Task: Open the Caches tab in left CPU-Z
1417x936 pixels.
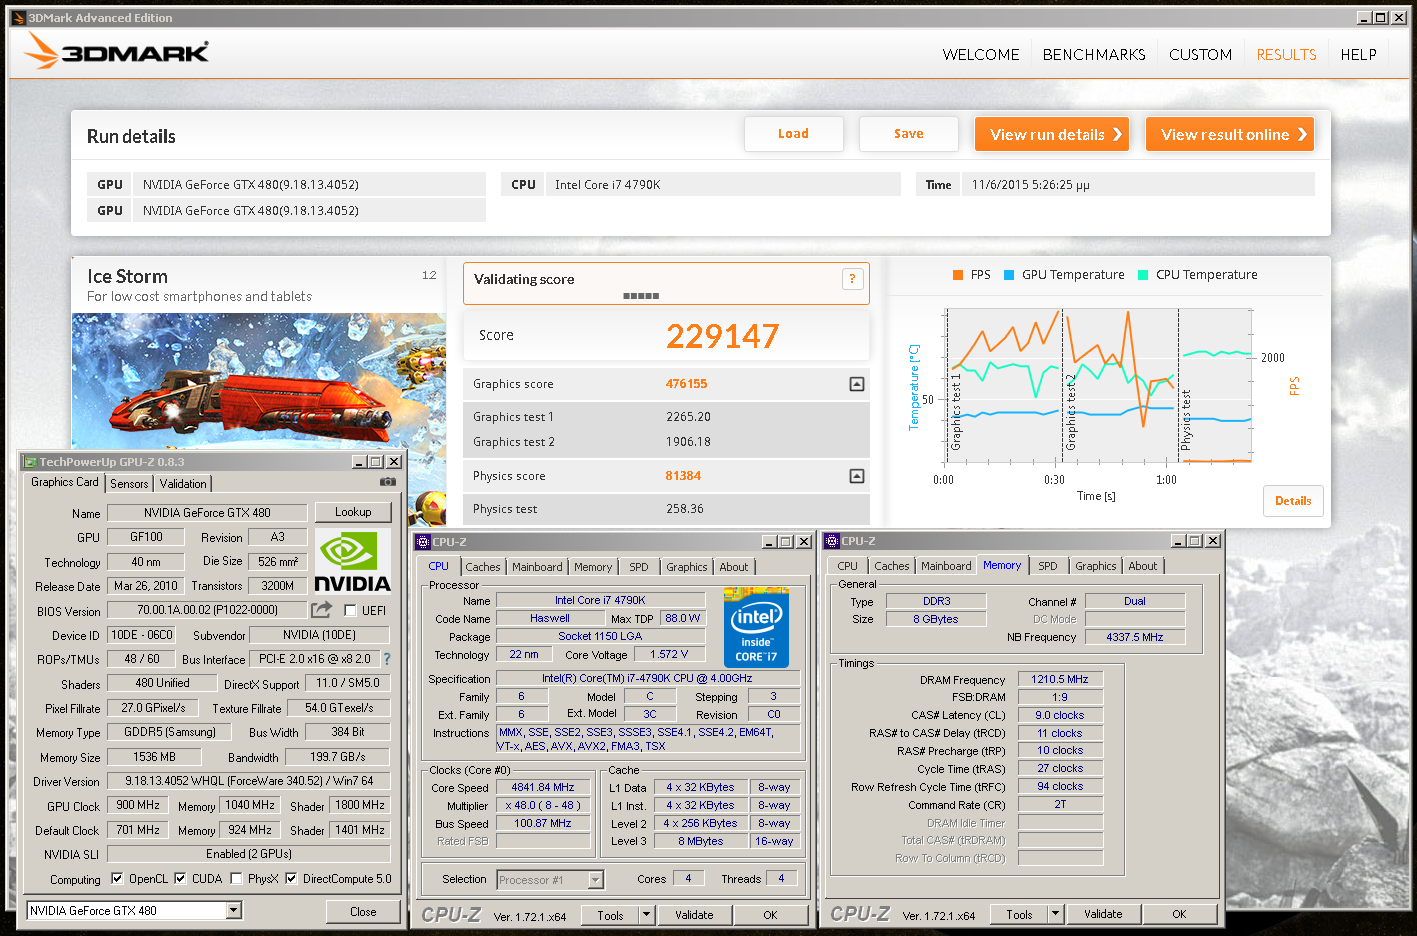Action: click(483, 567)
